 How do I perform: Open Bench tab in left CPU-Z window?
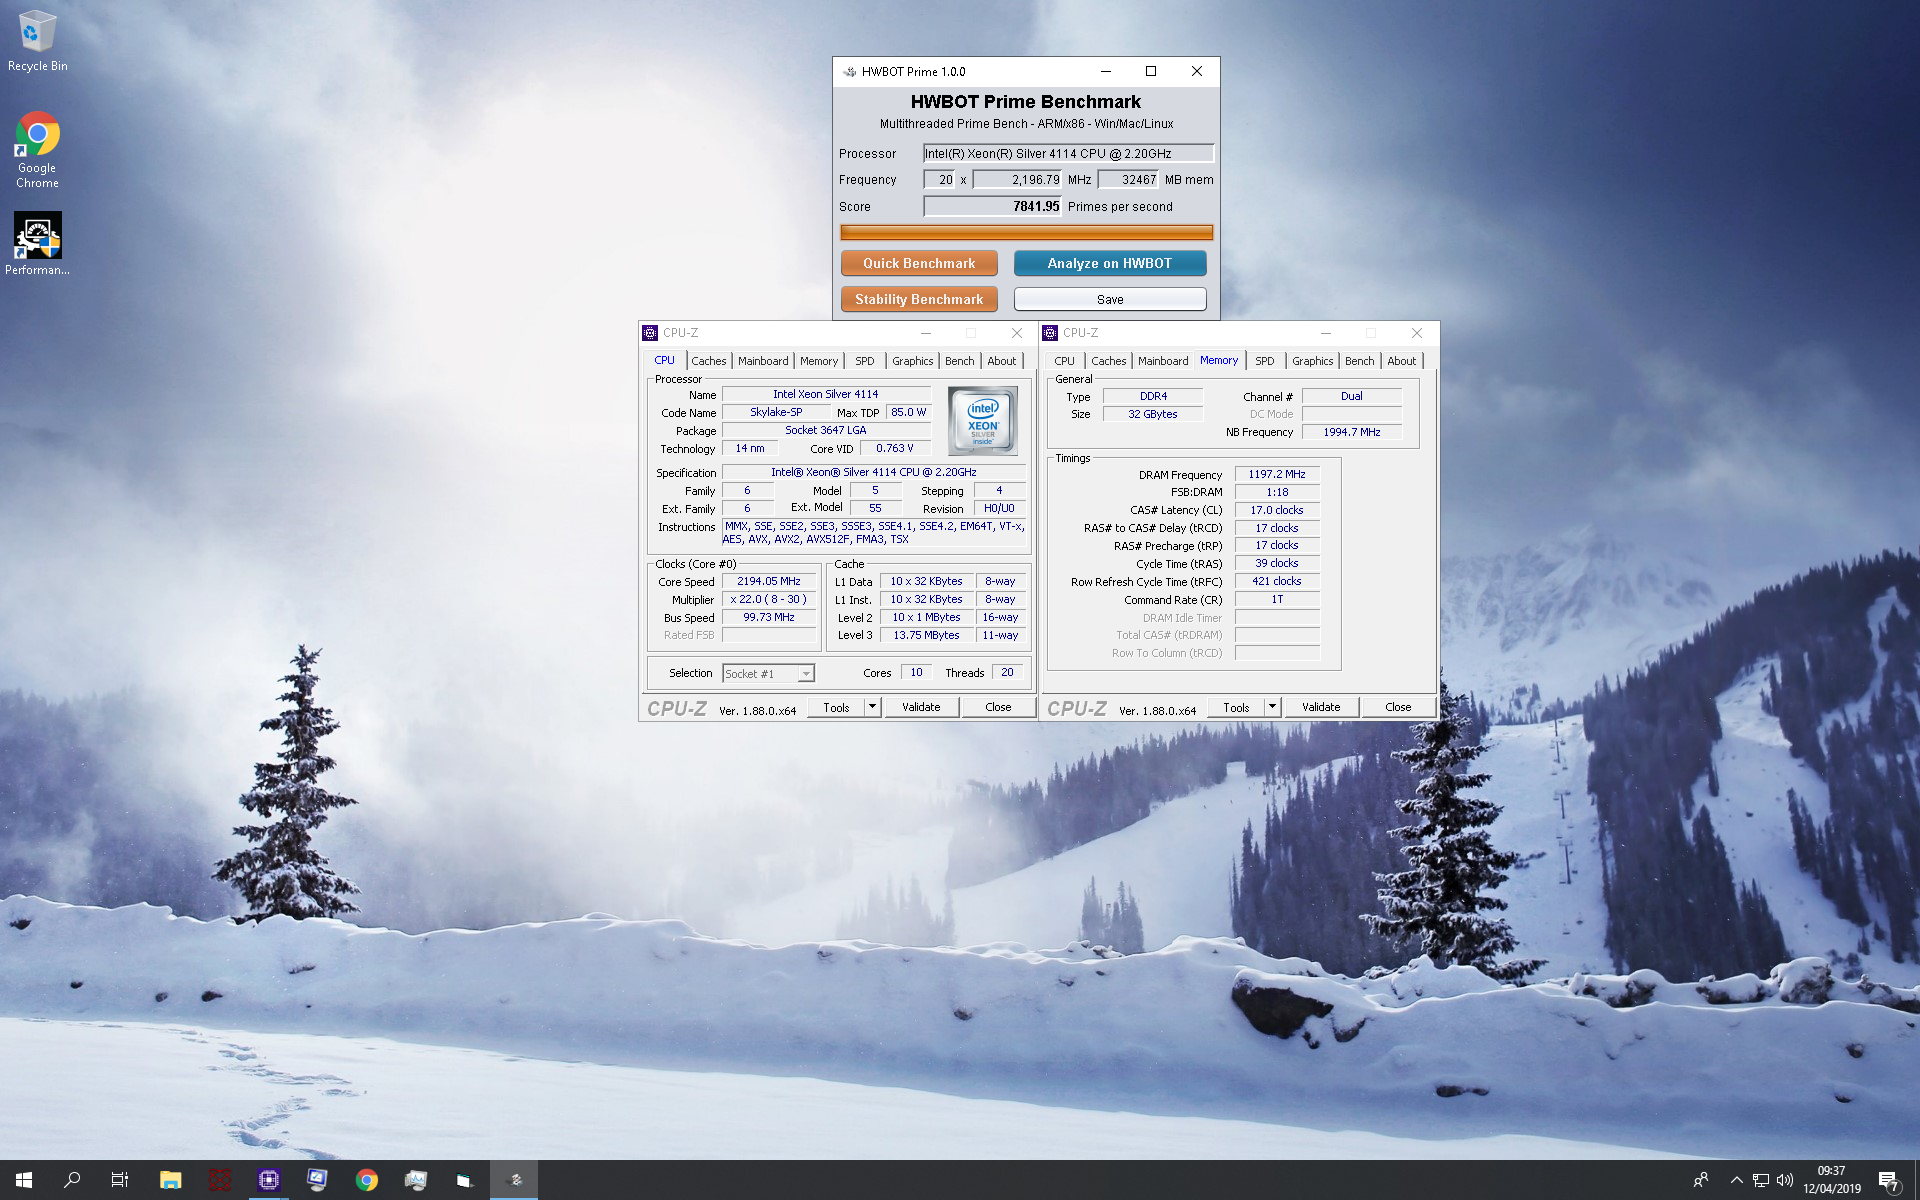point(959,361)
